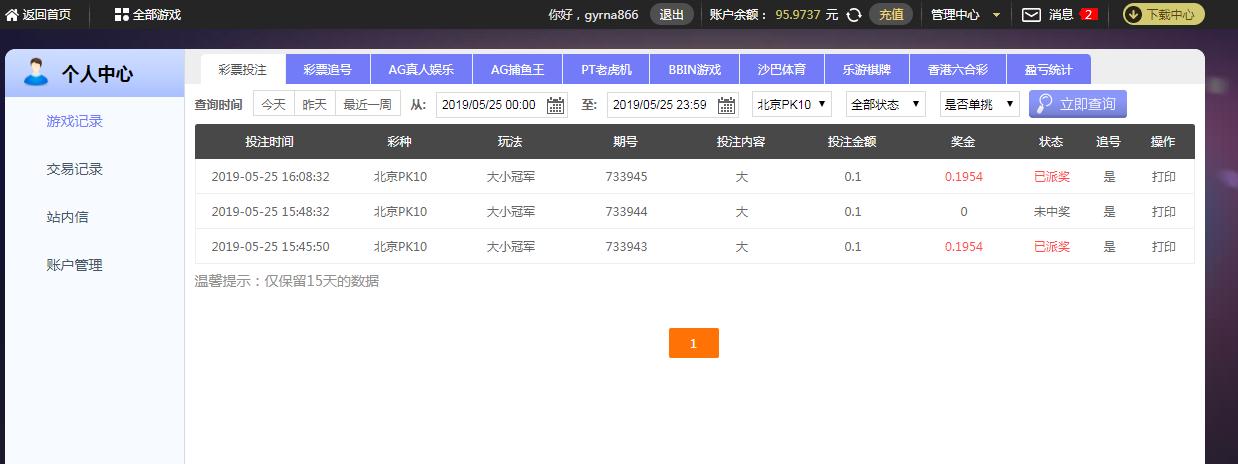
Task: Click the 温馨提示 data retention note
Action: point(287,281)
